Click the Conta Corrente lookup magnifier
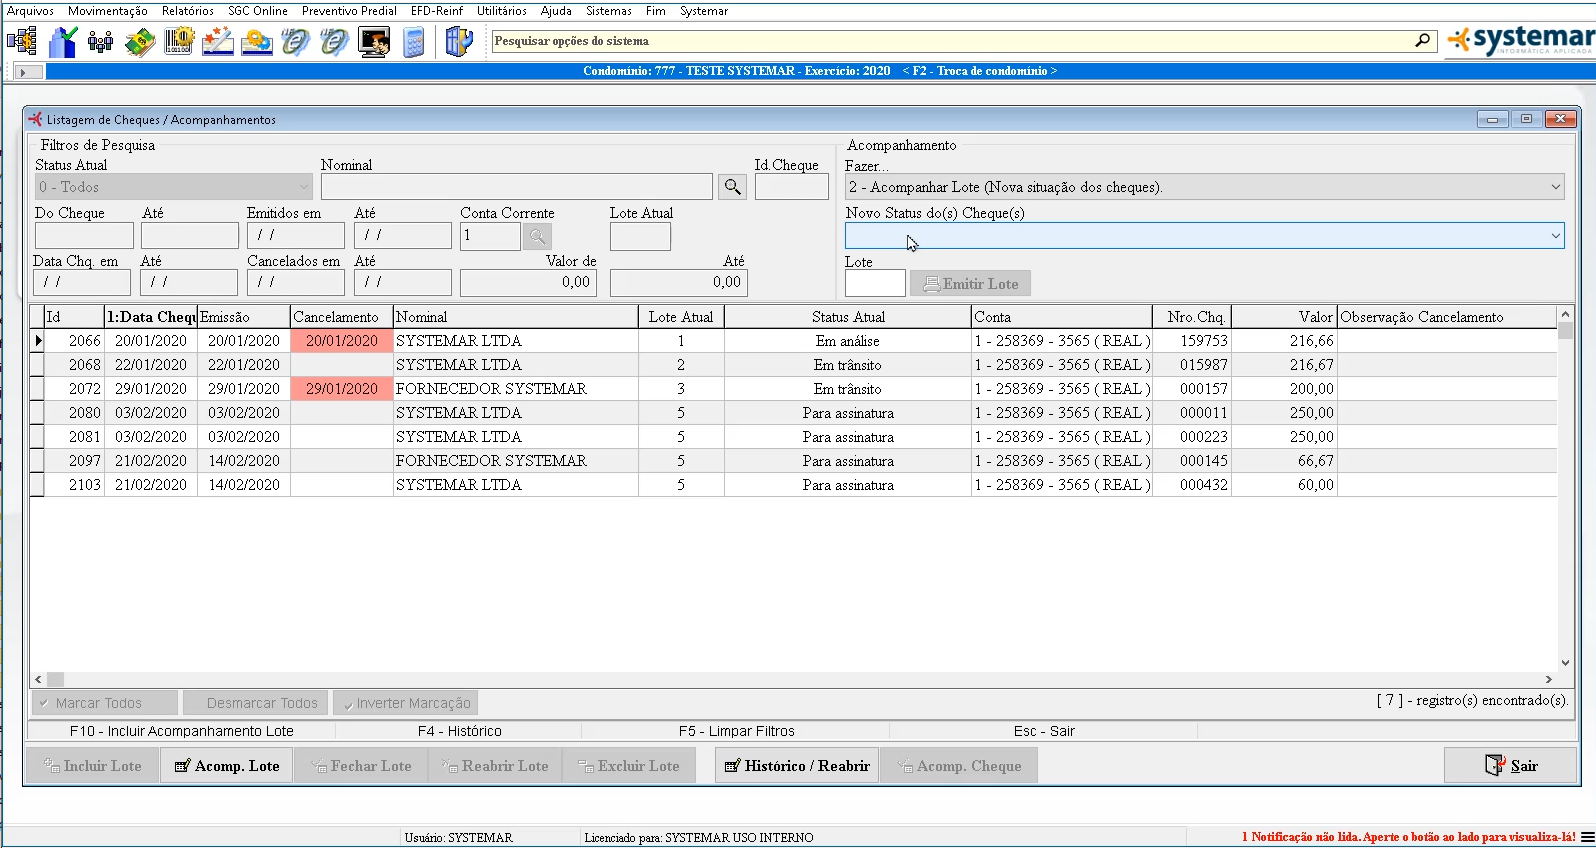 (537, 237)
